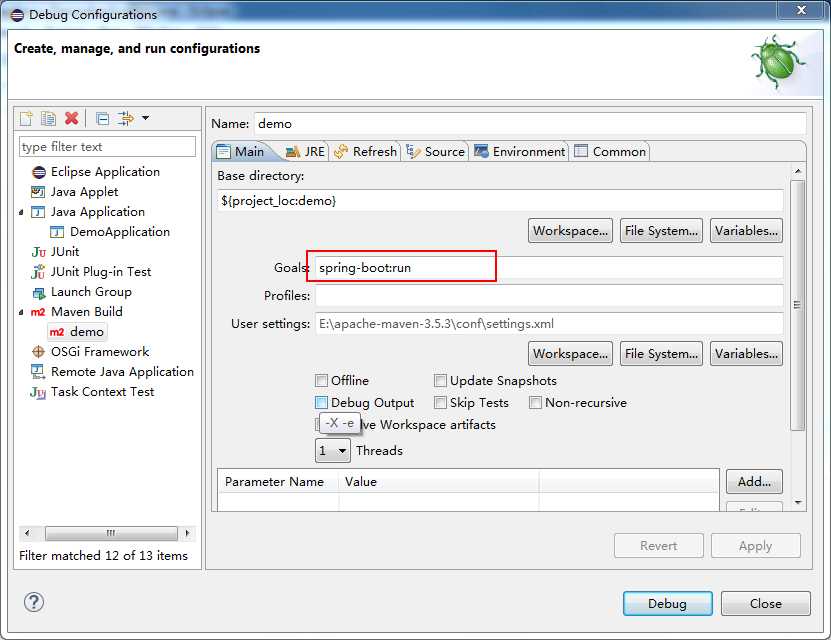This screenshot has width=831, height=640.
Task: Click the Duplicate launch configuration icon
Action: click(48, 118)
